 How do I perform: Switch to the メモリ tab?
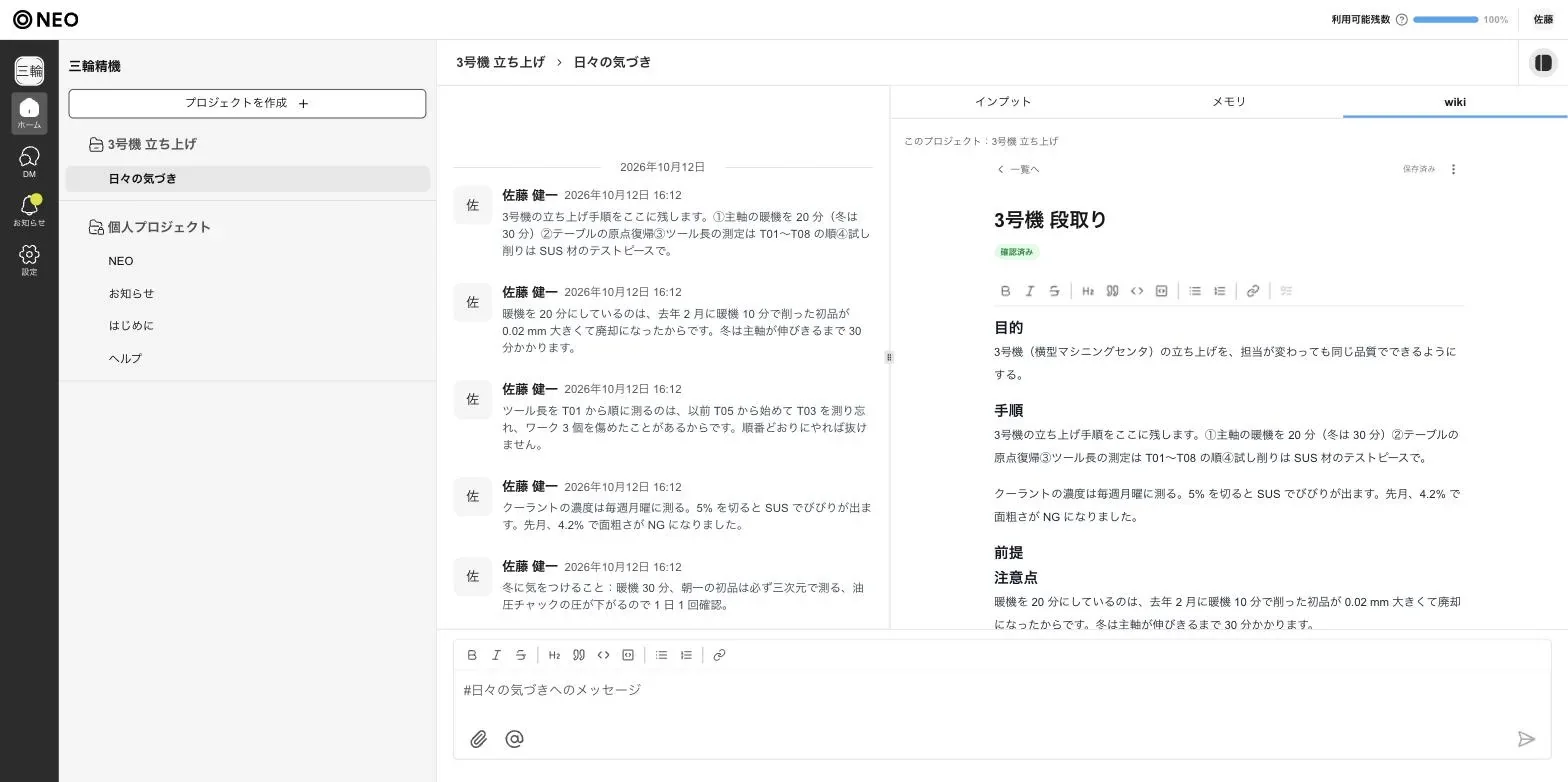pos(1229,102)
